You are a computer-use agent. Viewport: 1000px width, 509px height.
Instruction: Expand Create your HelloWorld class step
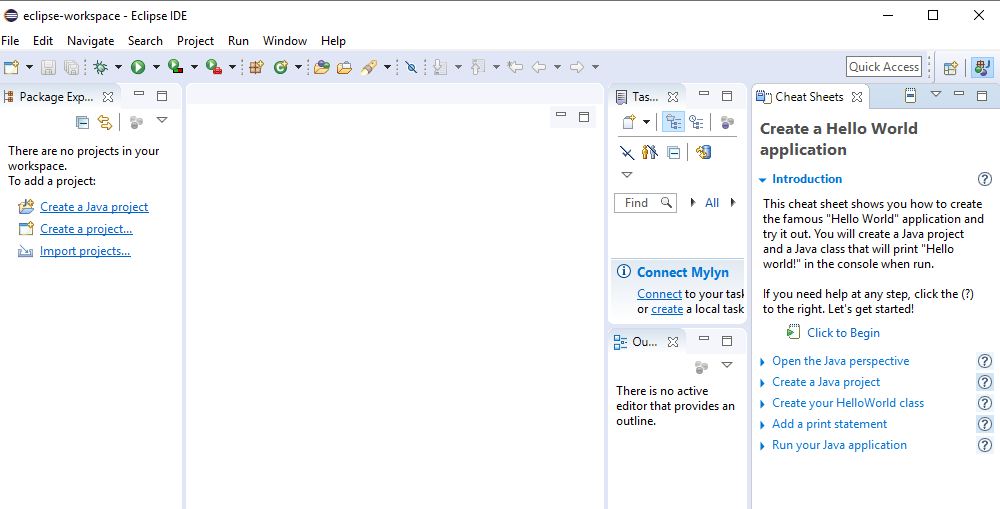click(762, 404)
